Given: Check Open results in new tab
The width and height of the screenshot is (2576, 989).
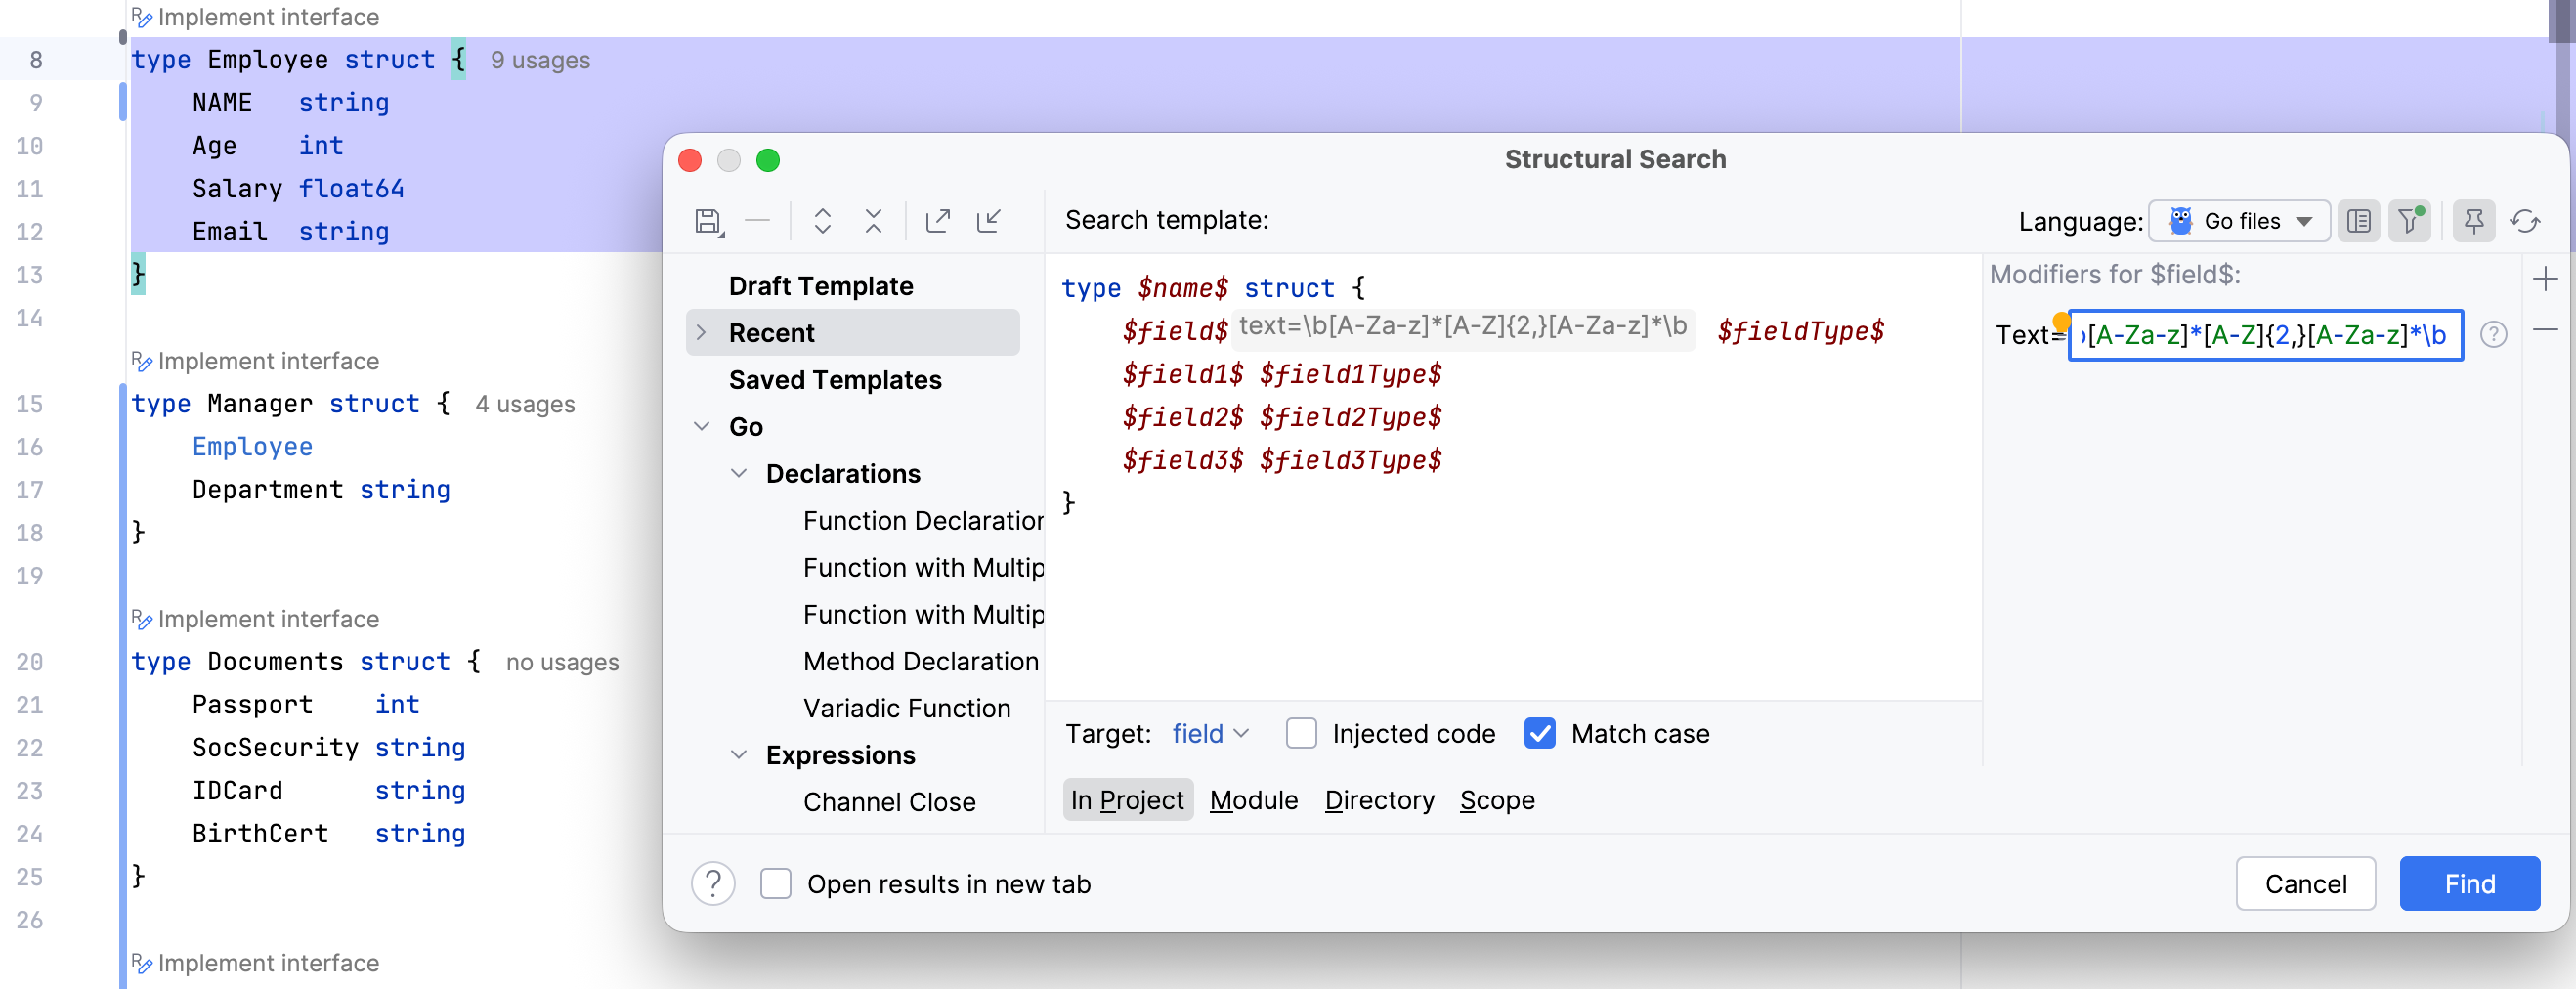Looking at the screenshot, I should (776, 884).
